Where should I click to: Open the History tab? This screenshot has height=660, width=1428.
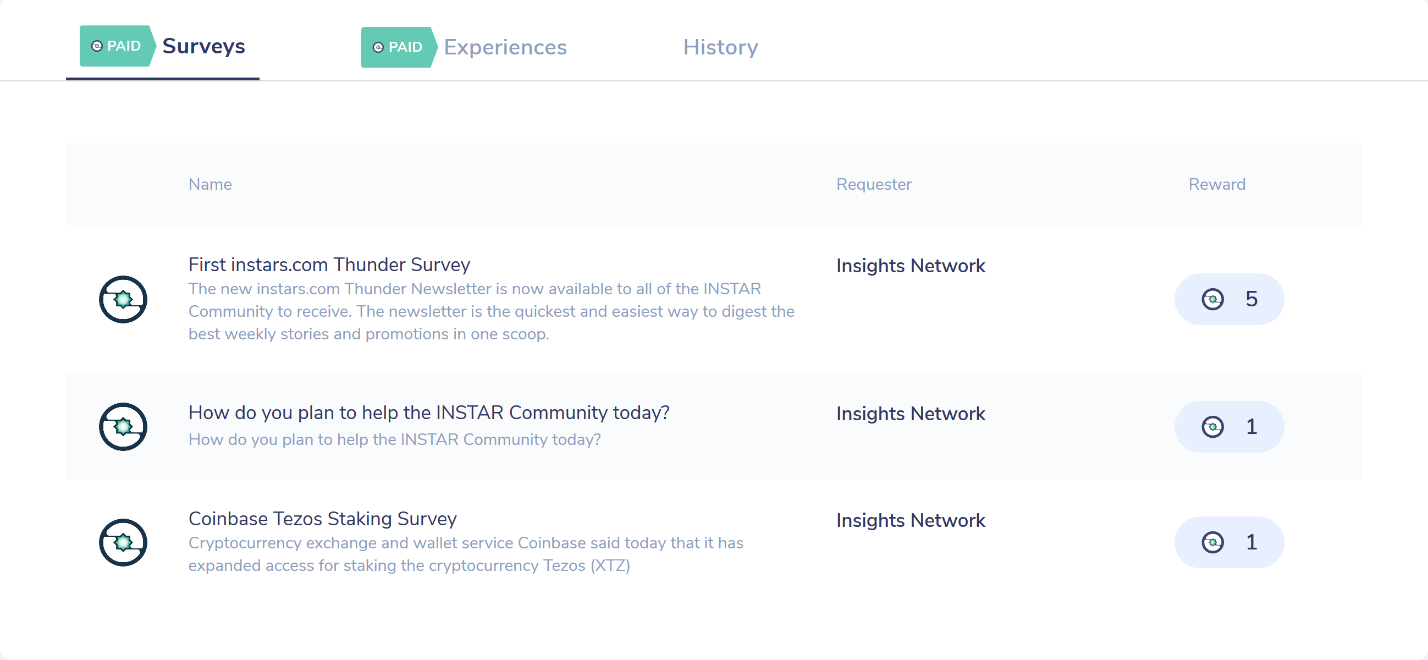[x=720, y=47]
